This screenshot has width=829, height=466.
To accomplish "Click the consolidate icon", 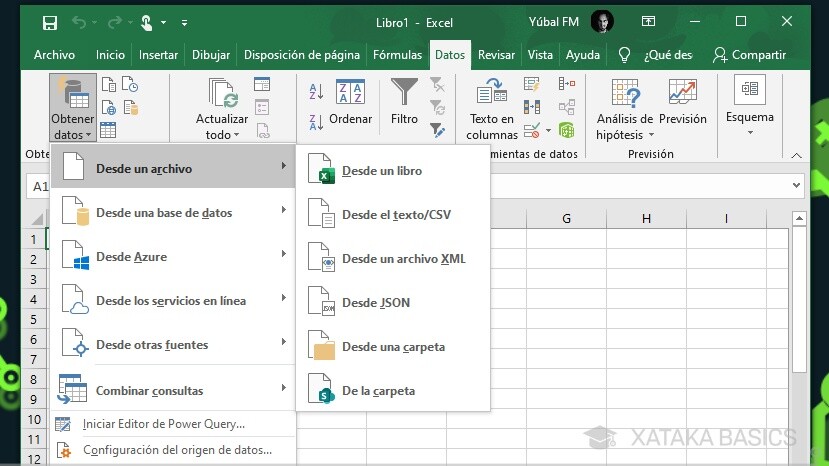I will pyautogui.click(x=567, y=84).
